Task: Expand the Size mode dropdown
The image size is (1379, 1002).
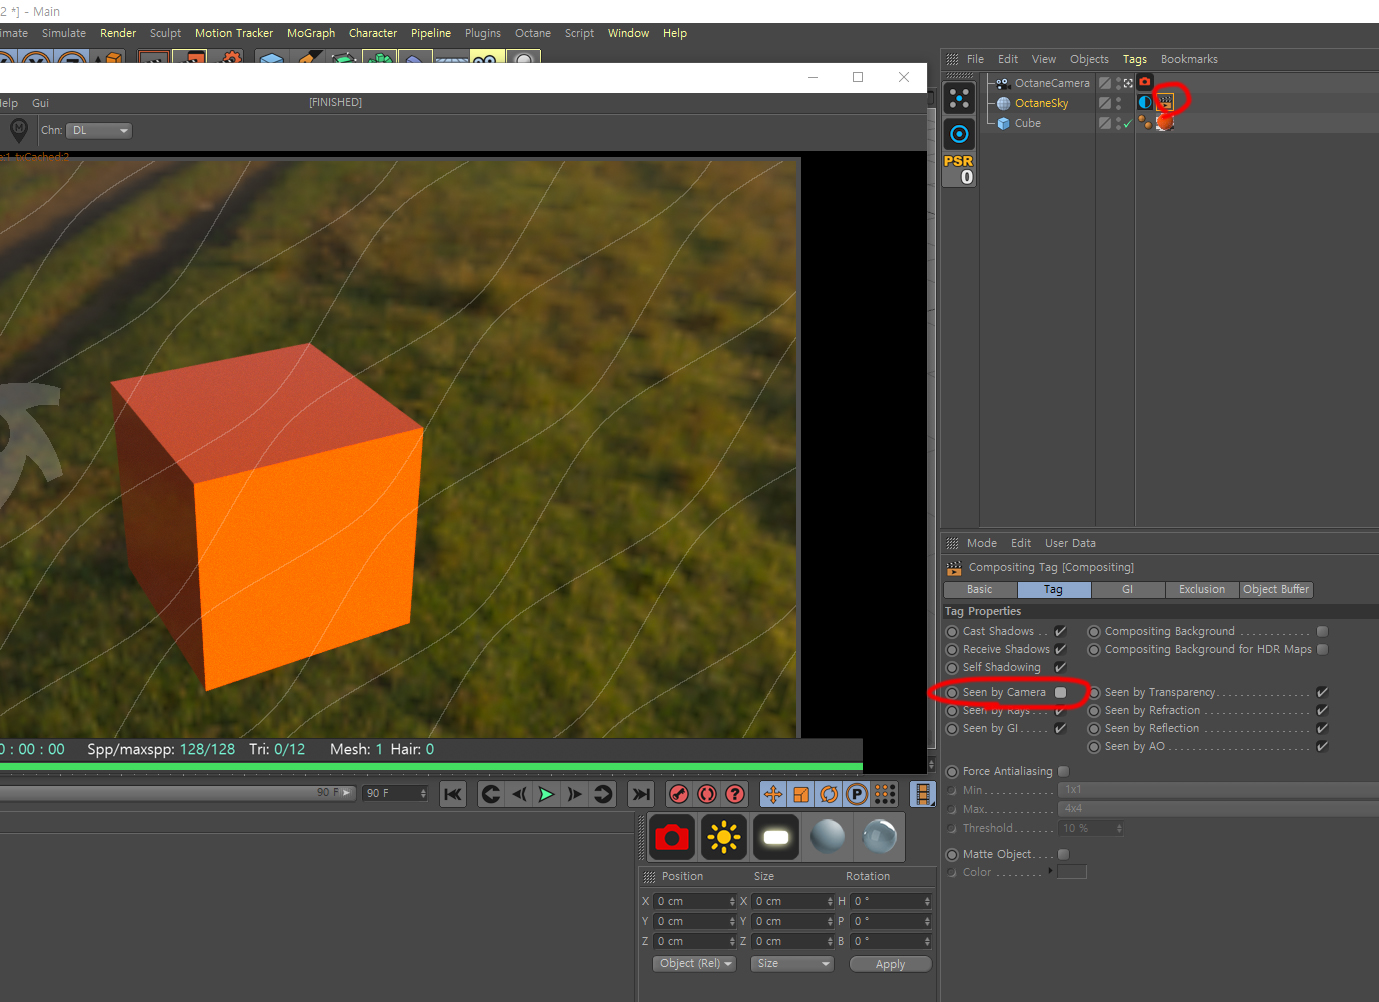Action: (x=792, y=964)
